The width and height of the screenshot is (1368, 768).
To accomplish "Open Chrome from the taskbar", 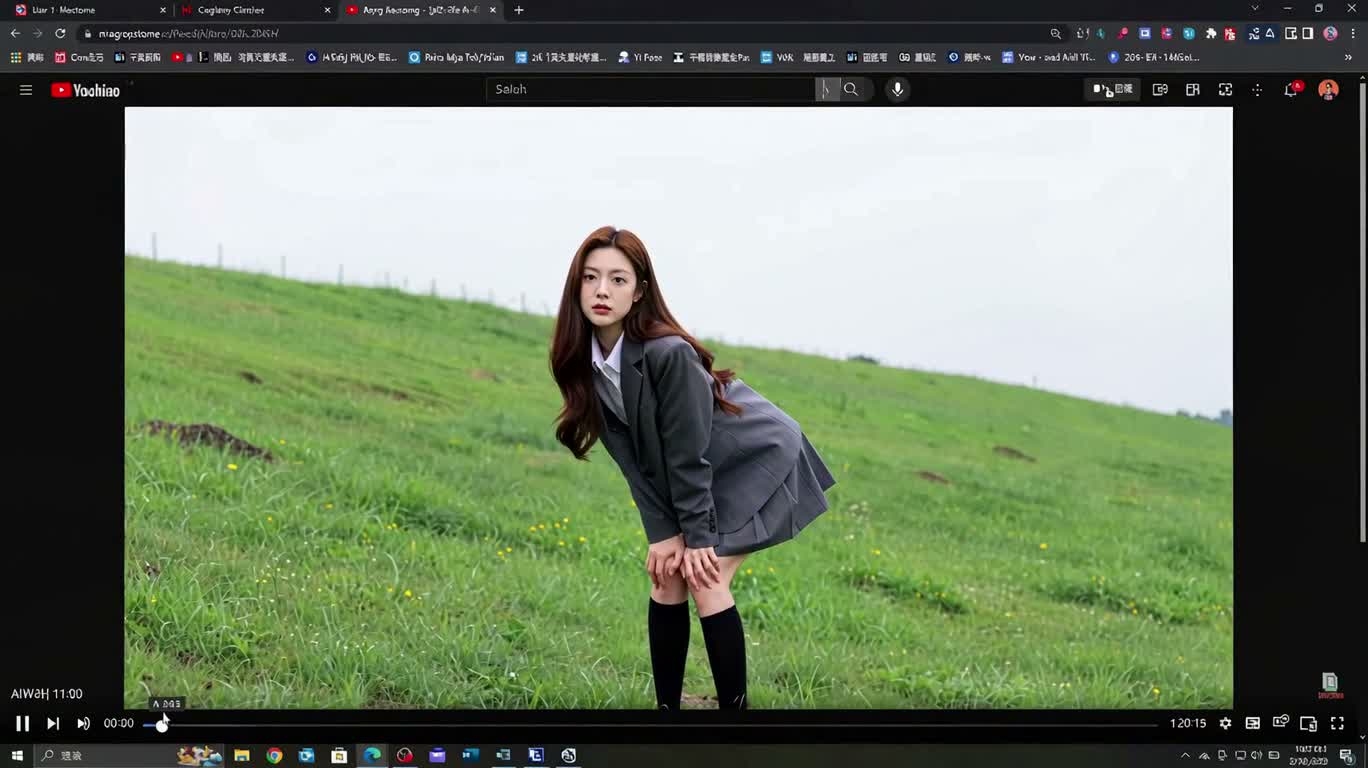I will 274,755.
